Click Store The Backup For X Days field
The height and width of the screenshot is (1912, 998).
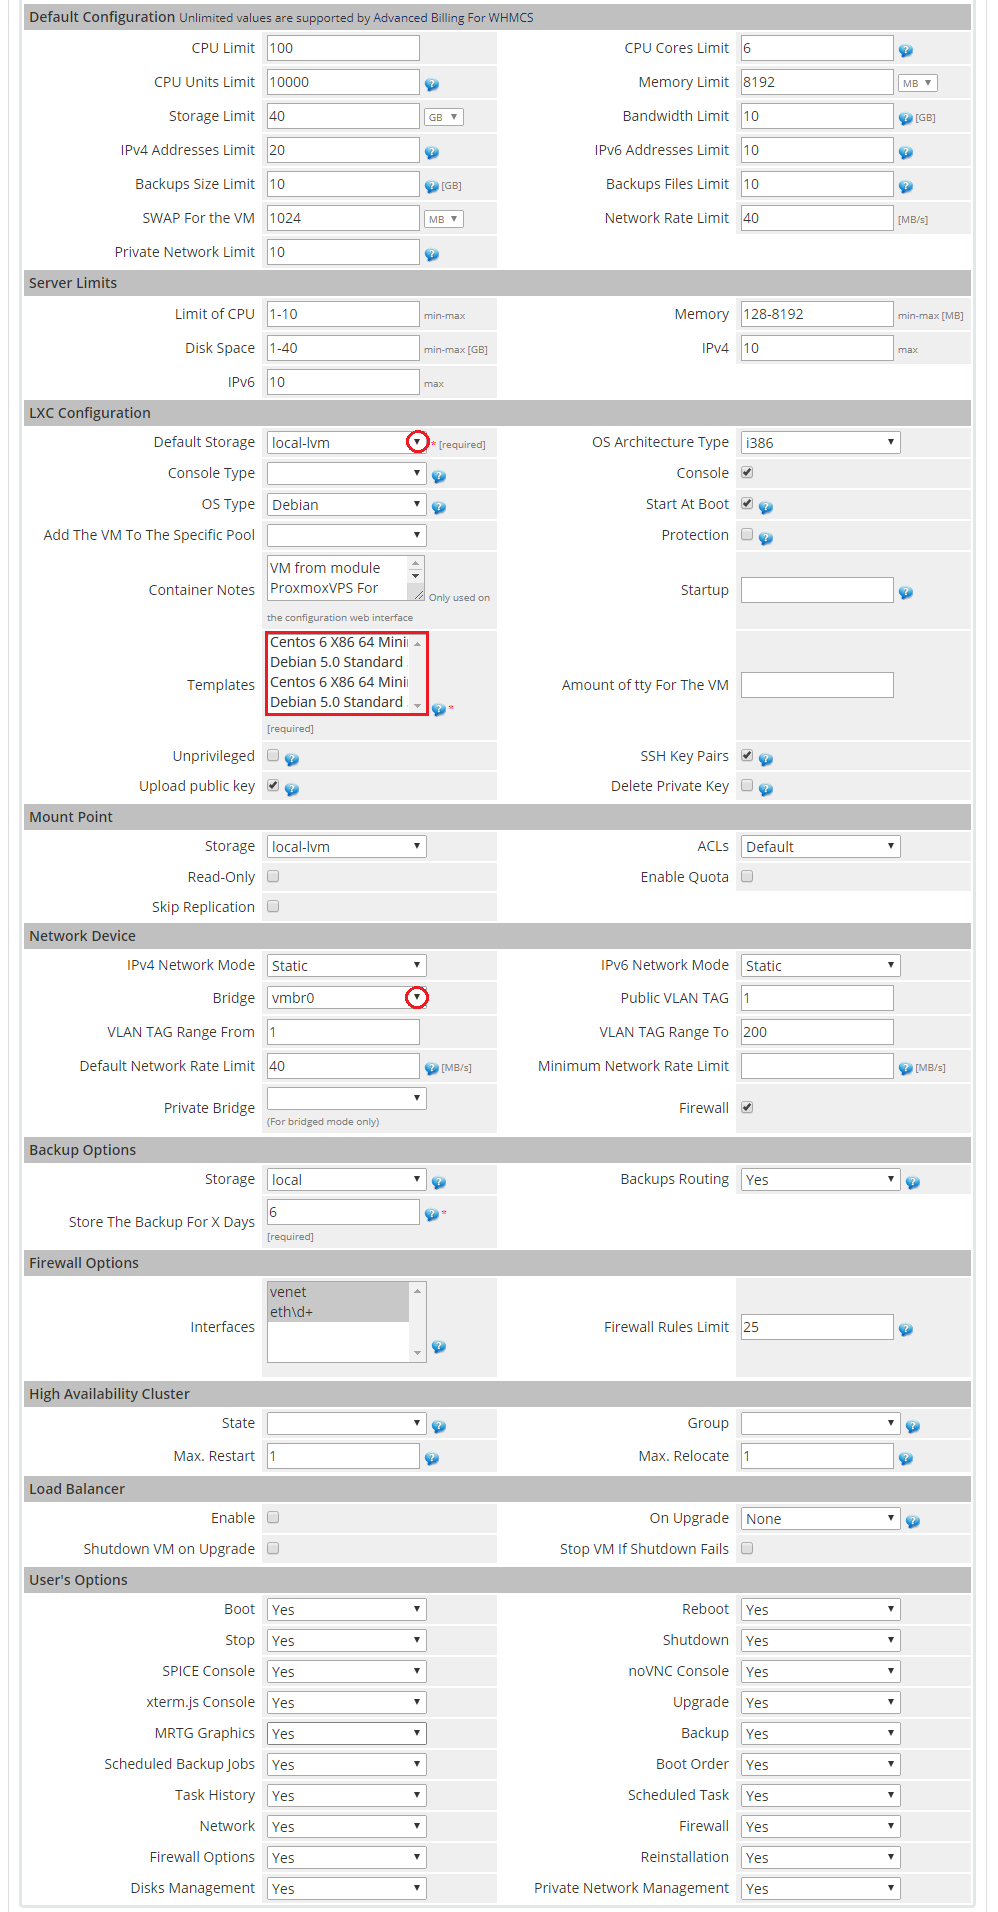pyautogui.click(x=343, y=1212)
